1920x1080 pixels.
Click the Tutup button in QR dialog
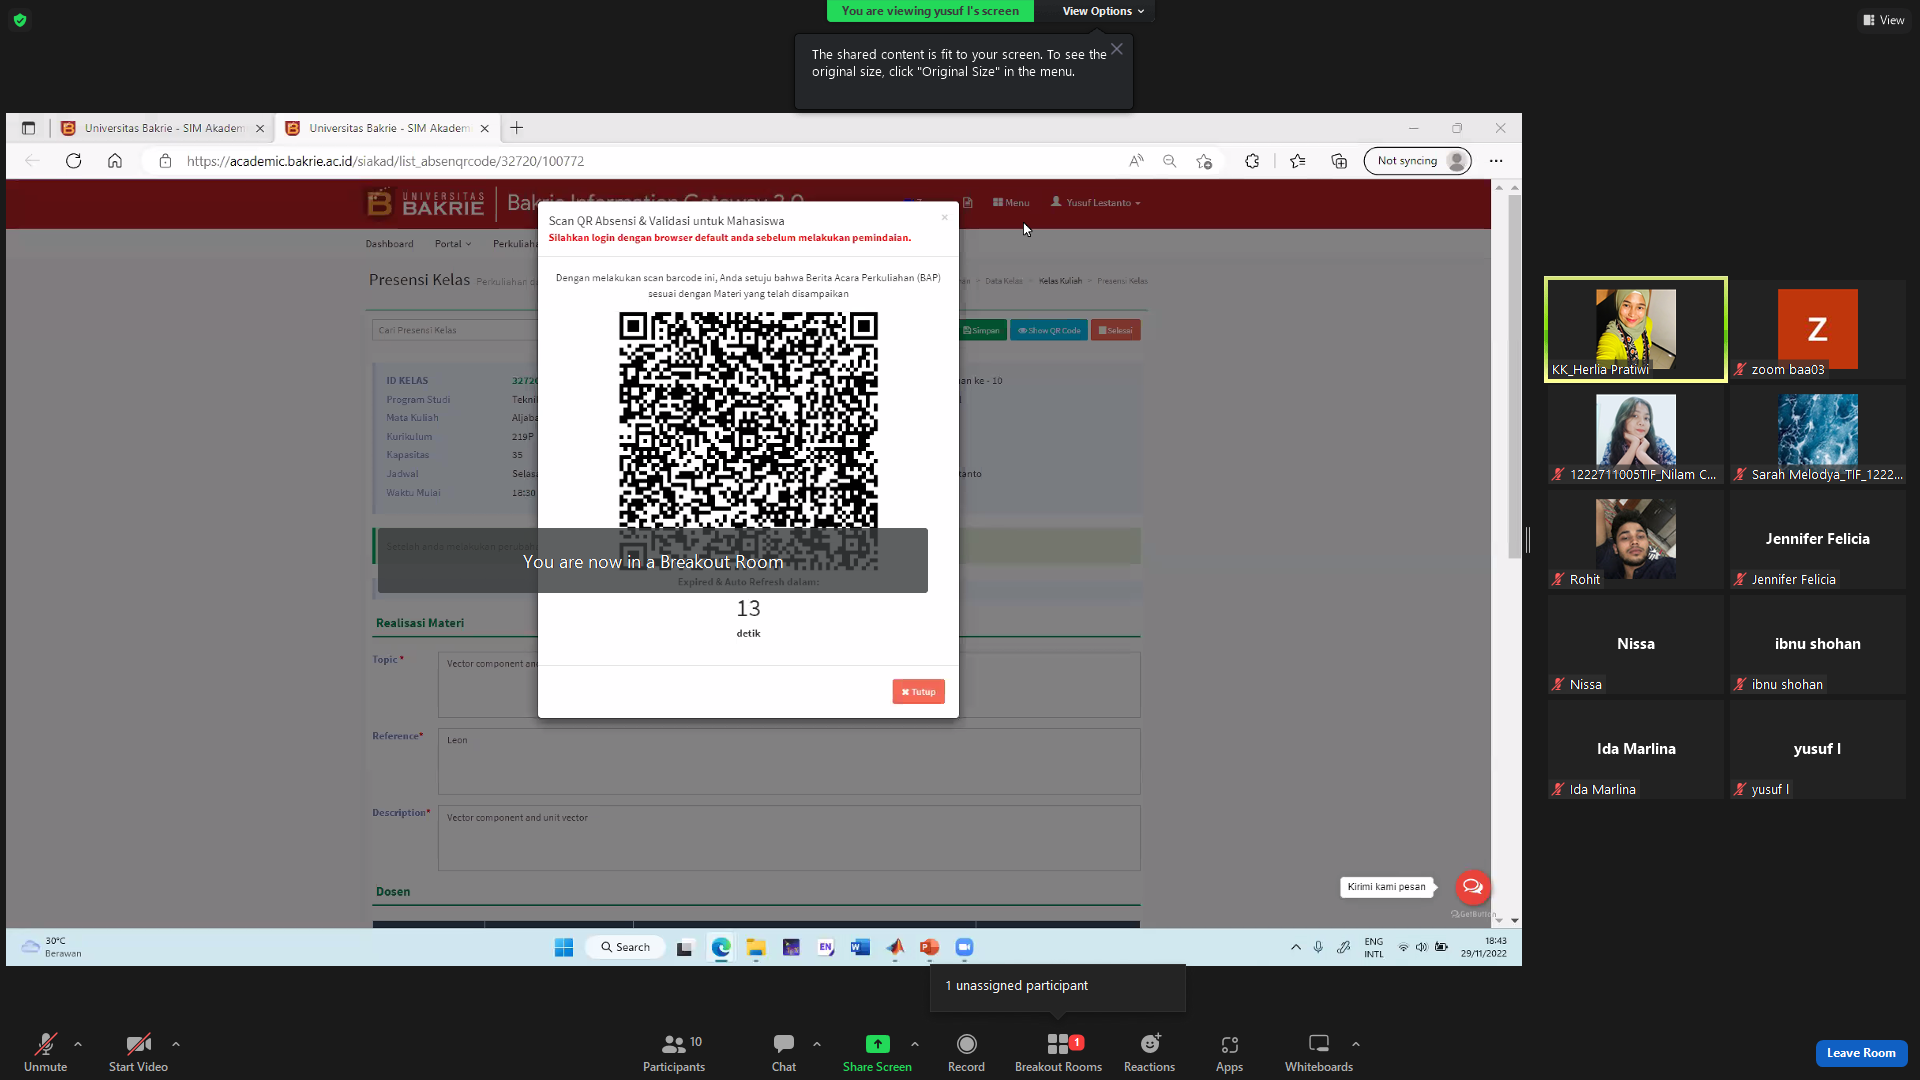(918, 692)
